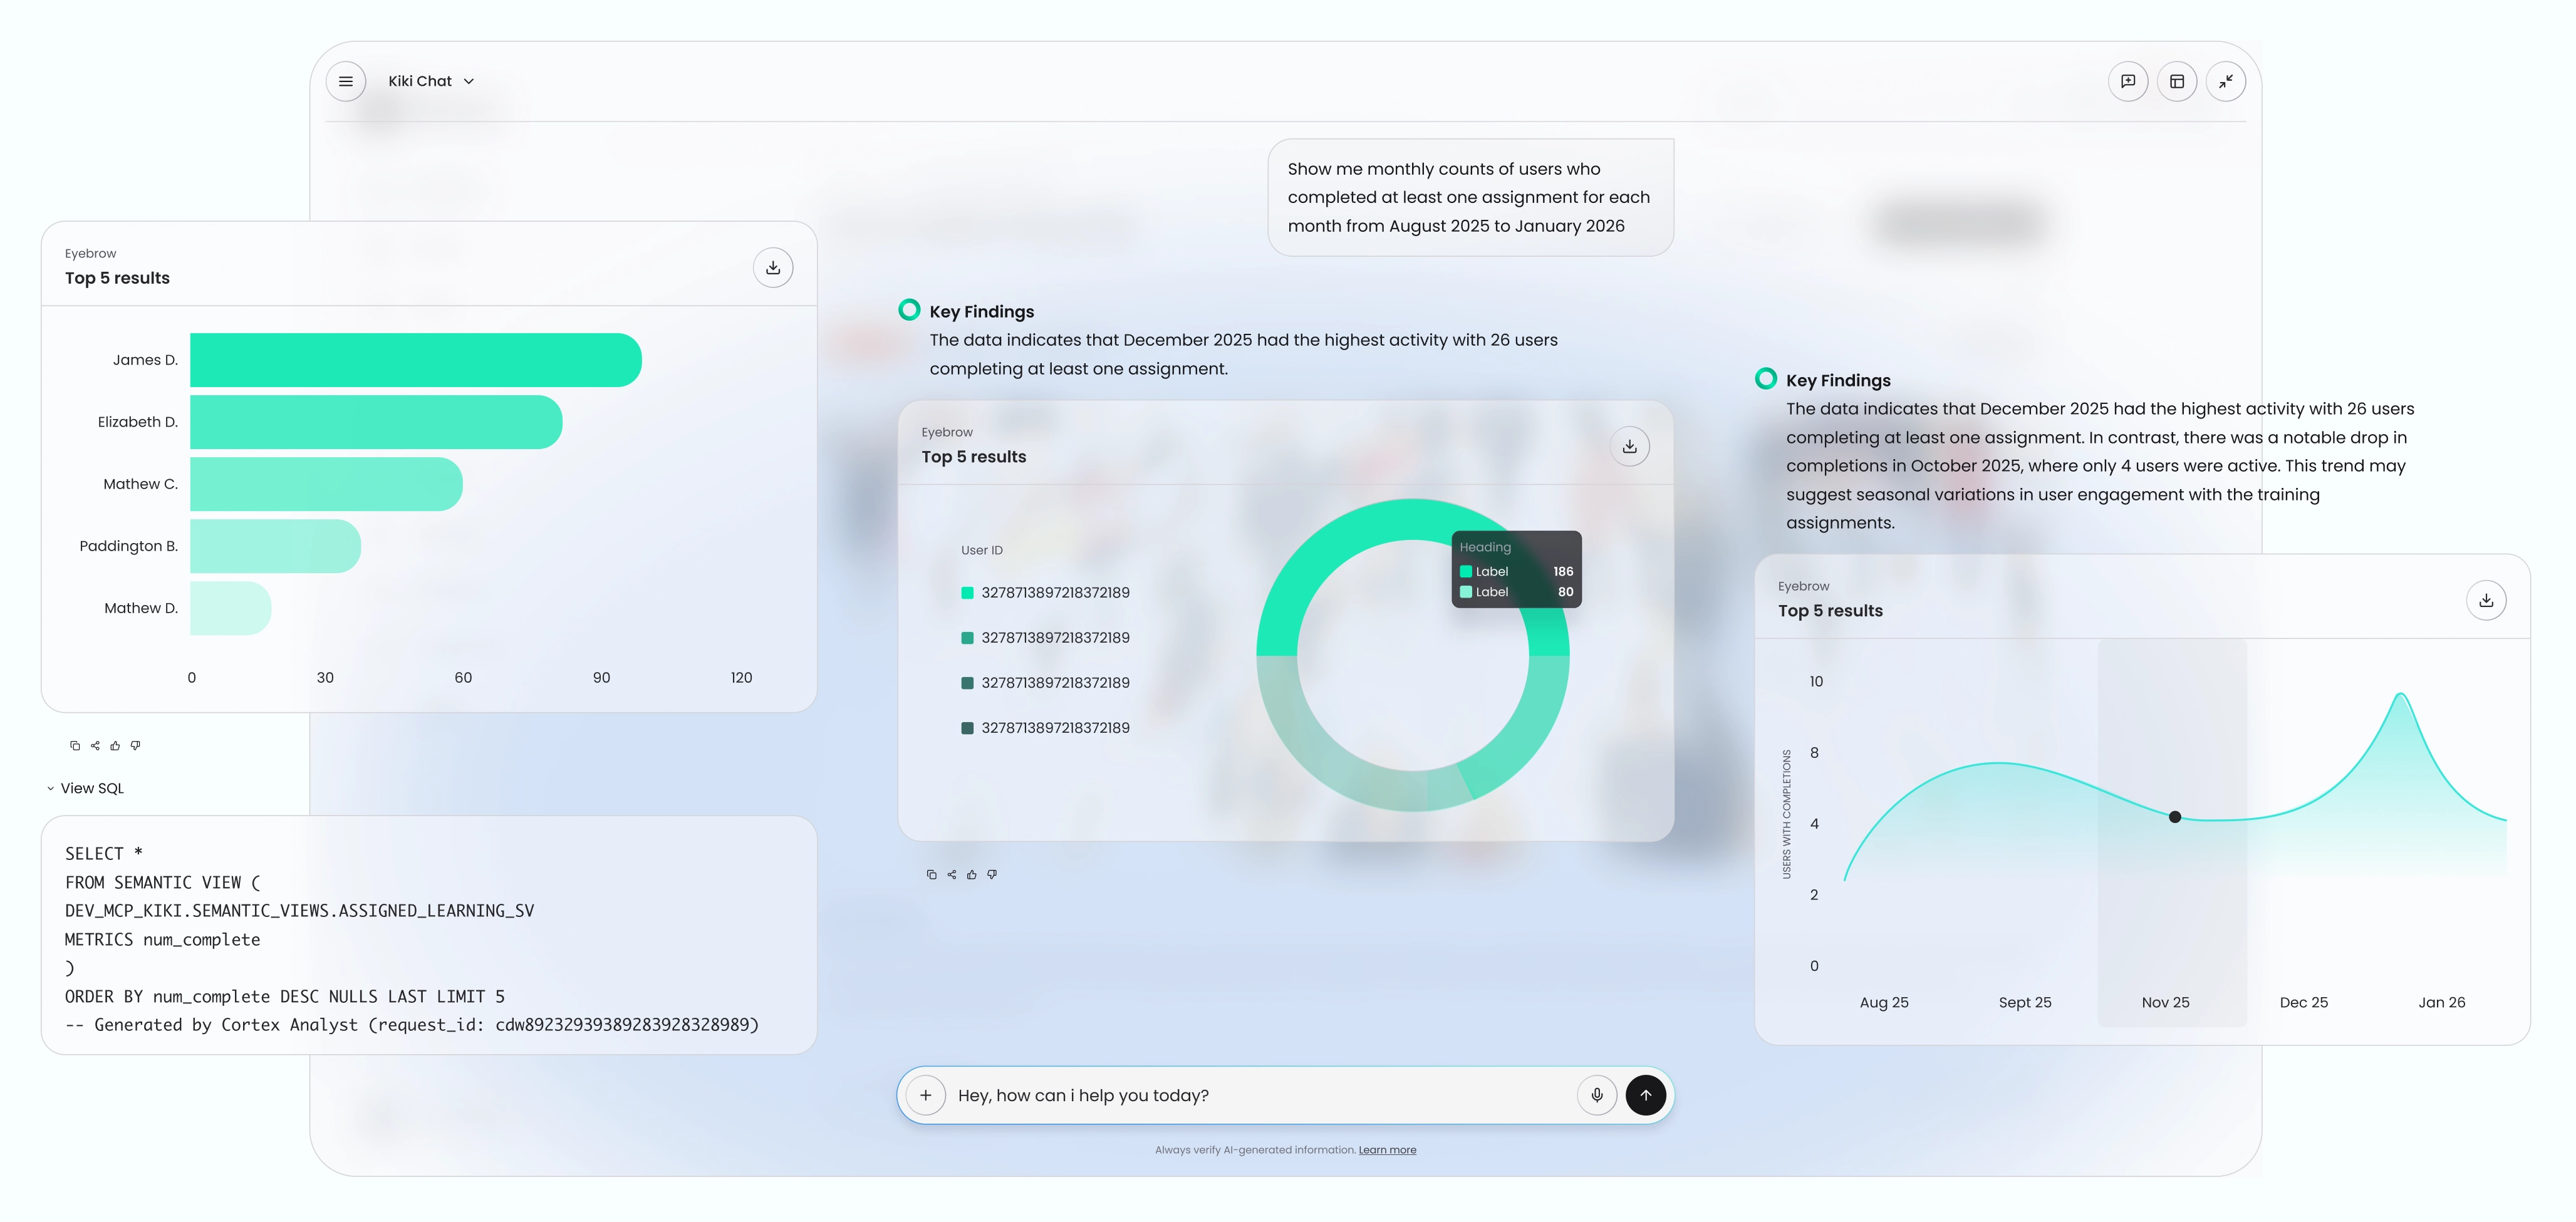The width and height of the screenshot is (2576, 1222).
Task: Download the bar chart Top 5 results
Action: pos(772,267)
